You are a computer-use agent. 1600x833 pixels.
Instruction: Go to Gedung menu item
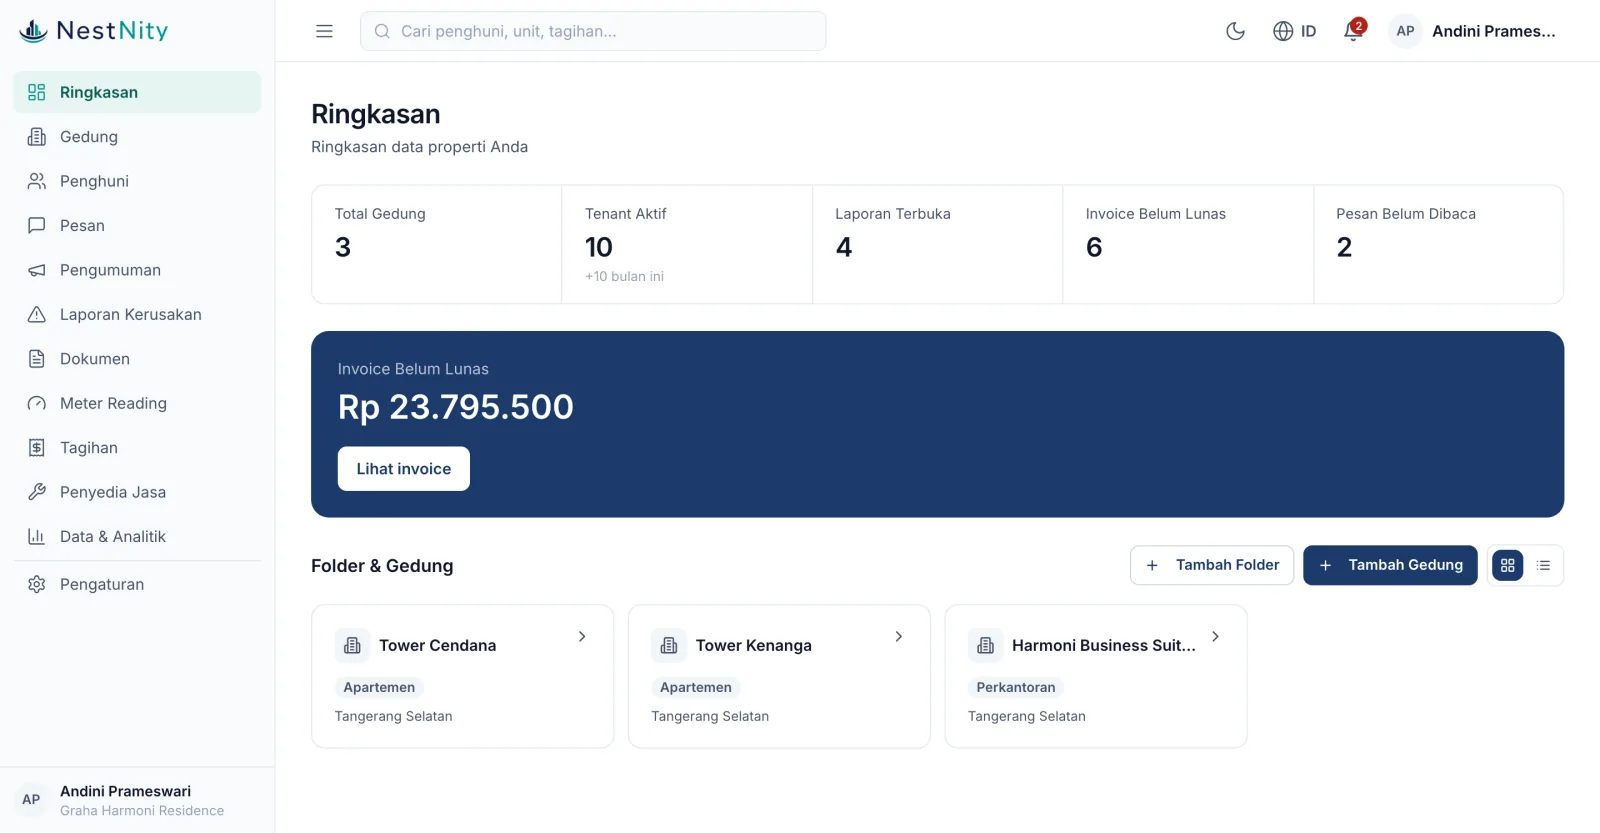pyautogui.click(x=137, y=137)
